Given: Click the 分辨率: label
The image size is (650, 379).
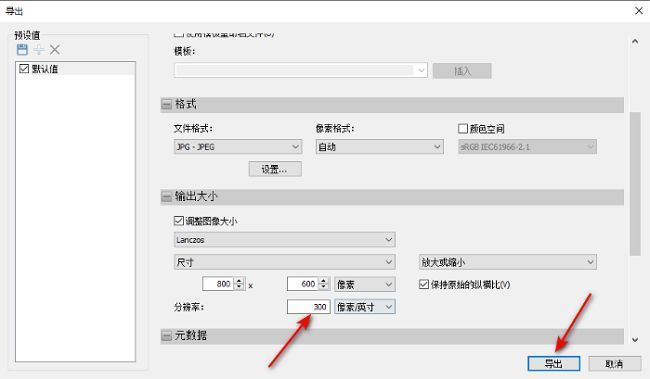Looking at the screenshot, I should click(x=189, y=307).
